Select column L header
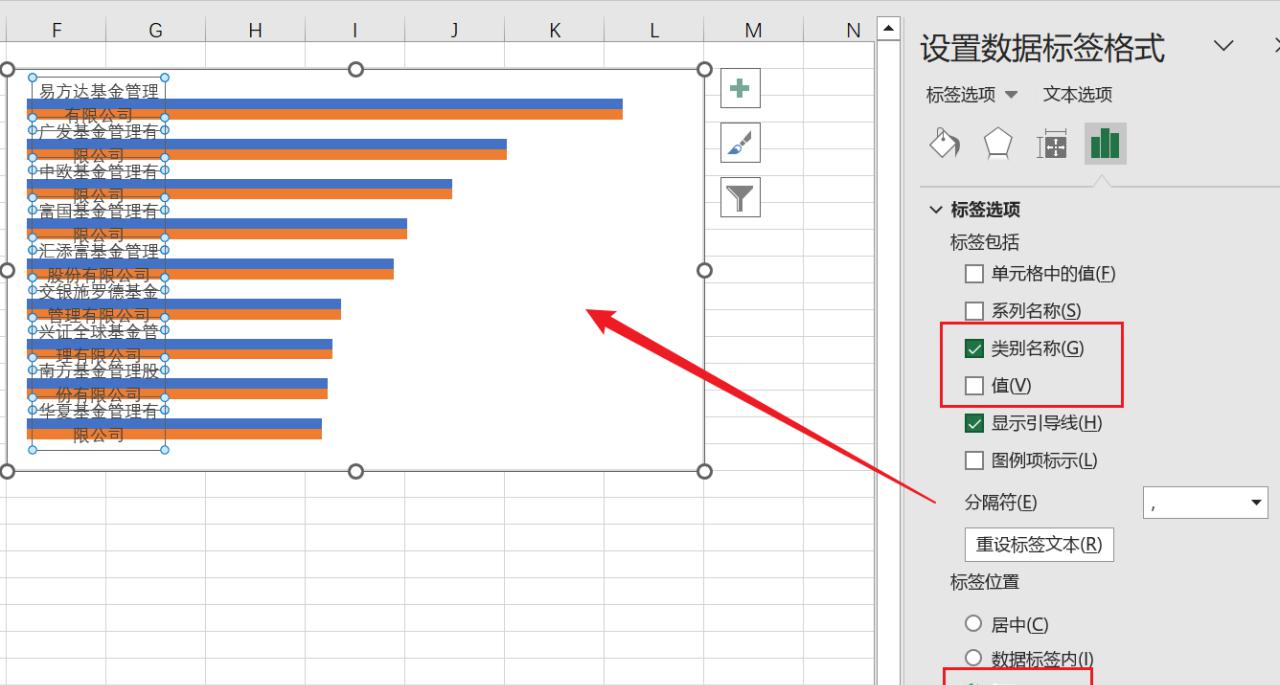The width and height of the screenshot is (1280, 685). click(x=654, y=30)
